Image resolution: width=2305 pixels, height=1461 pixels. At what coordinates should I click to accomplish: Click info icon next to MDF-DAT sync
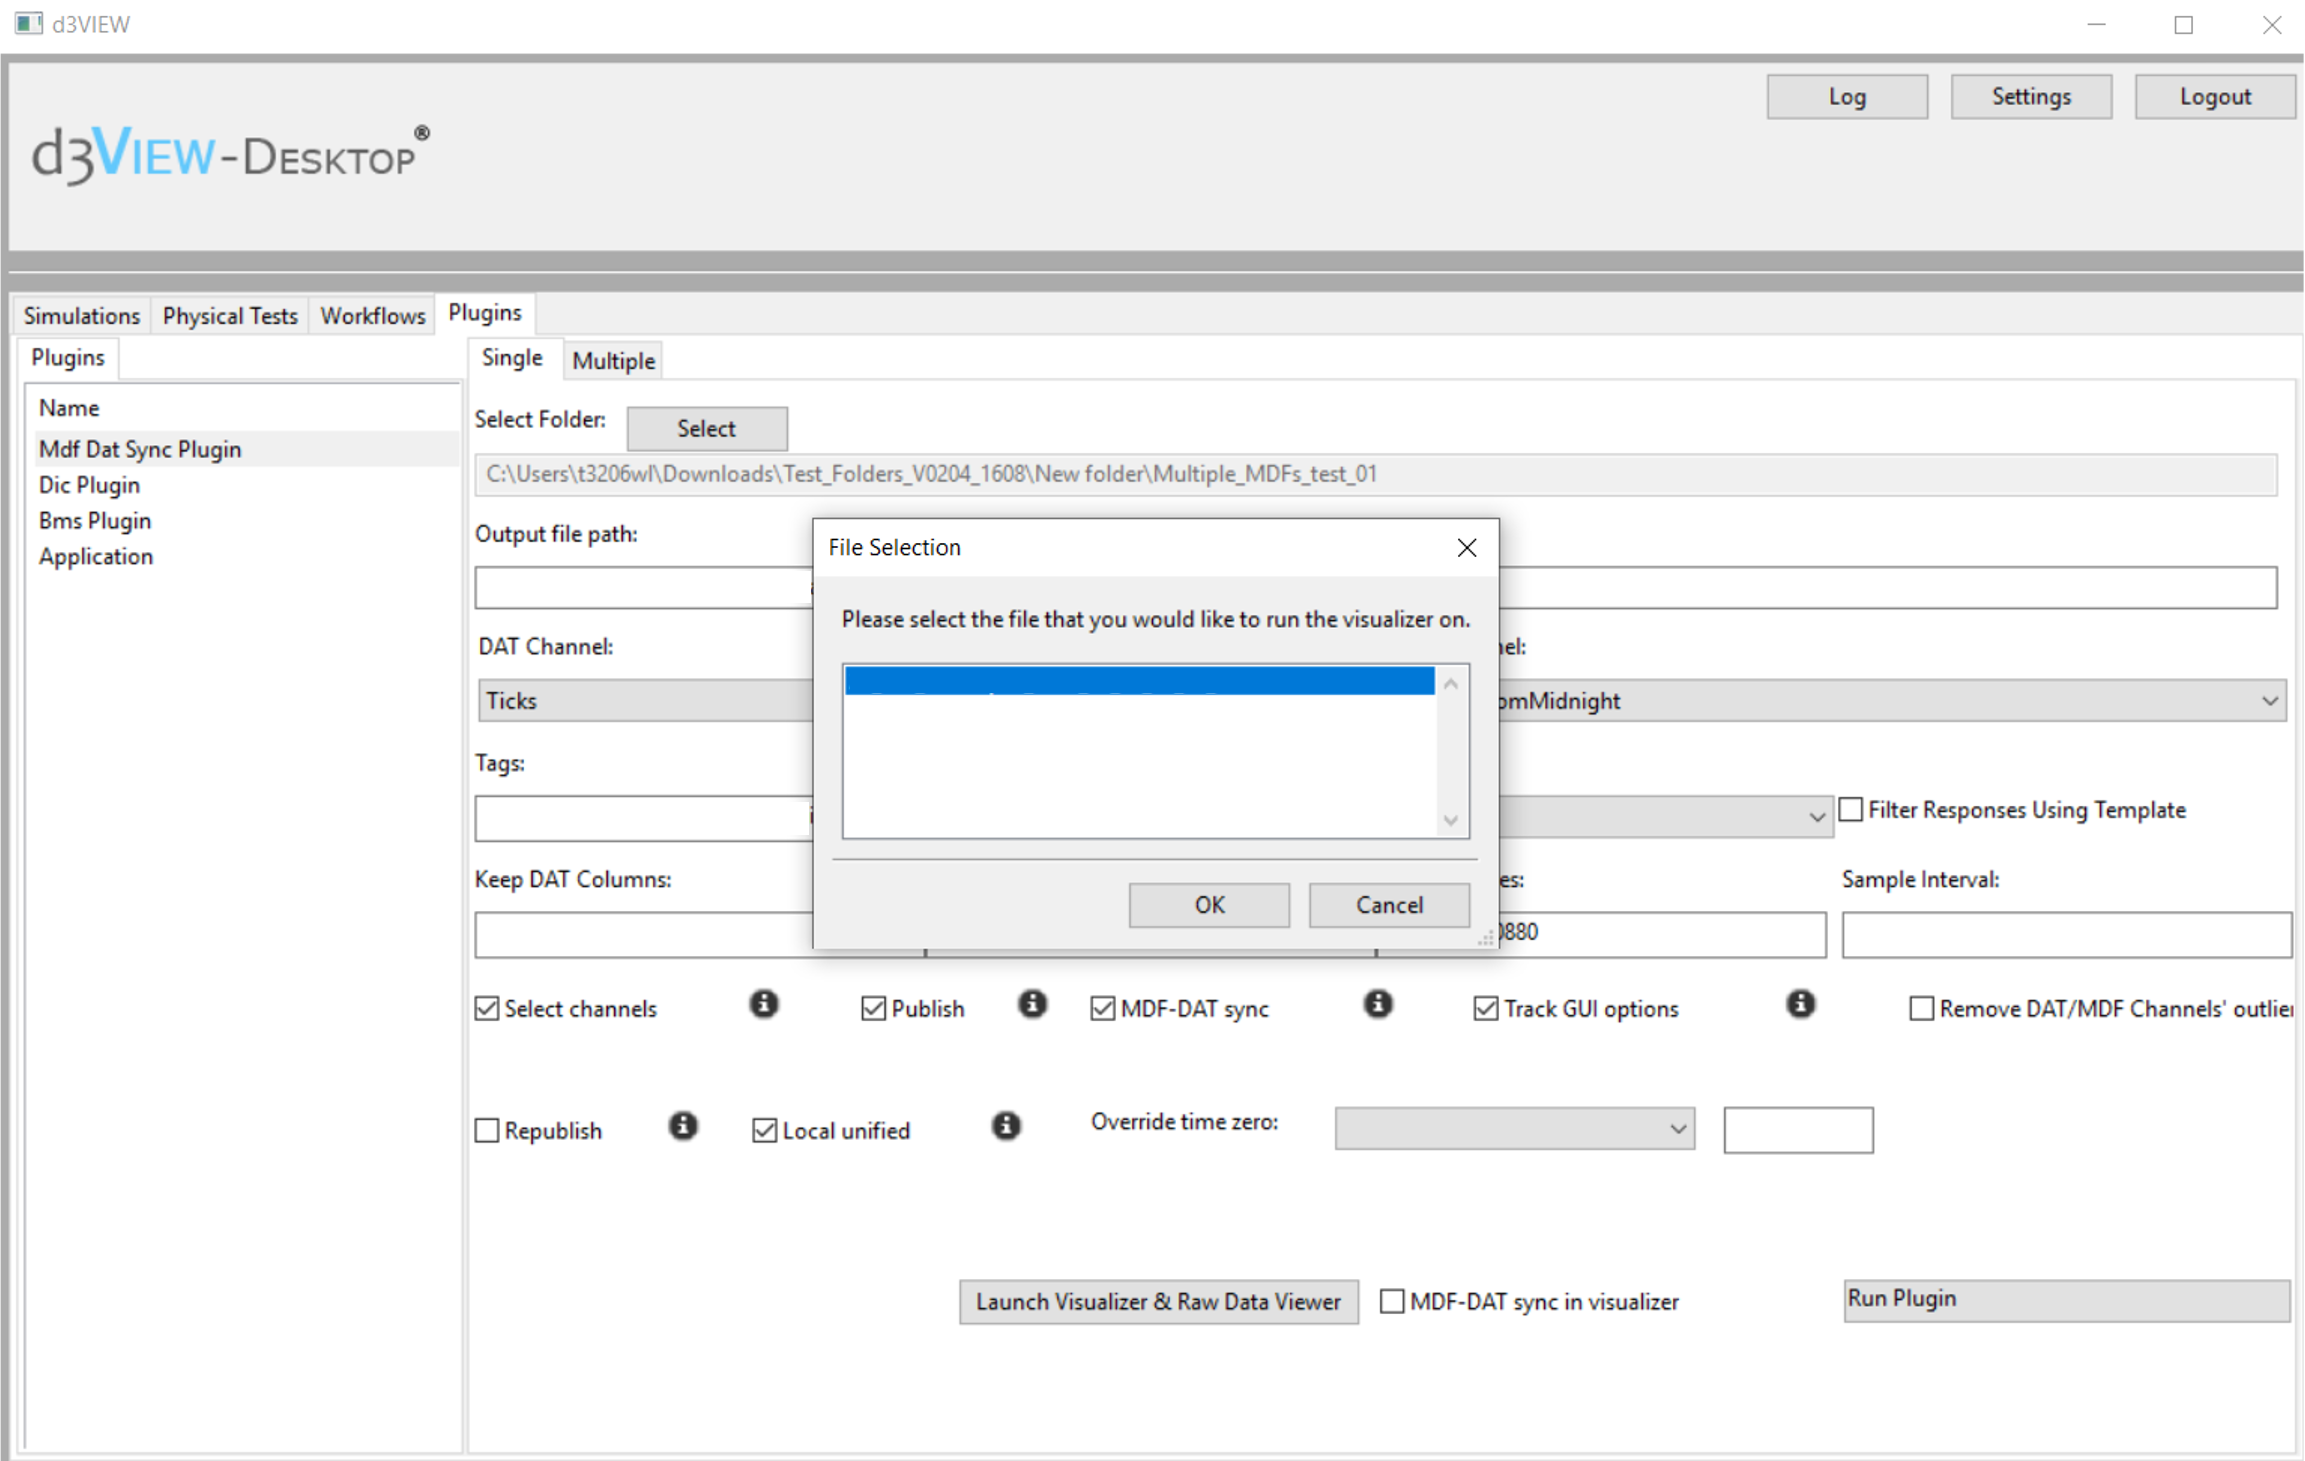point(1377,1004)
